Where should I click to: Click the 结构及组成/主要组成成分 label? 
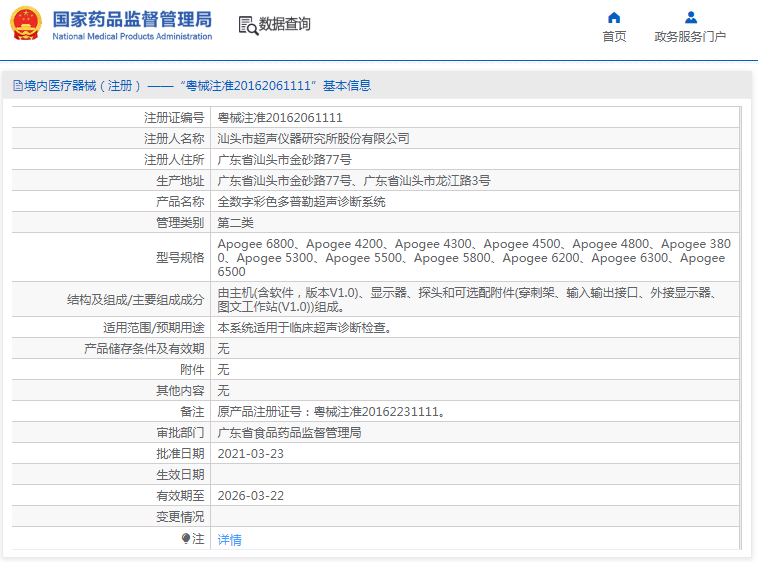click(x=135, y=300)
